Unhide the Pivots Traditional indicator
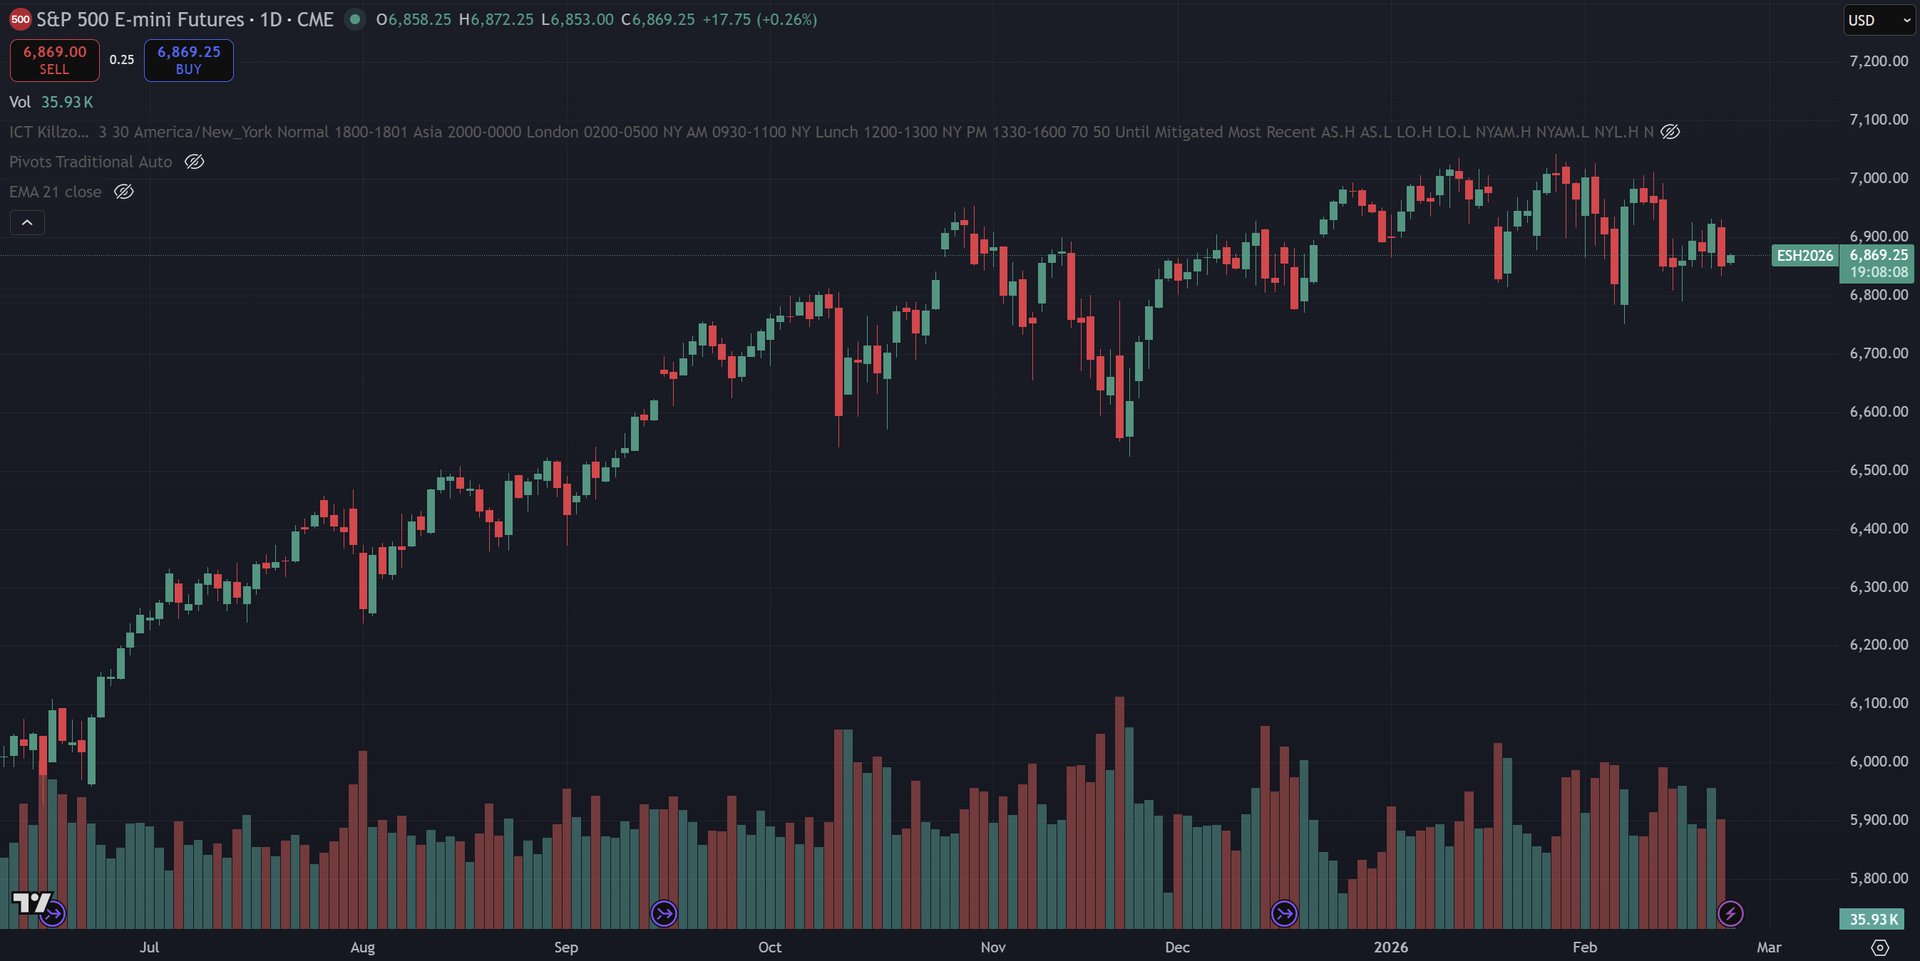This screenshot has width=1920, height=961. coord(195,162)
